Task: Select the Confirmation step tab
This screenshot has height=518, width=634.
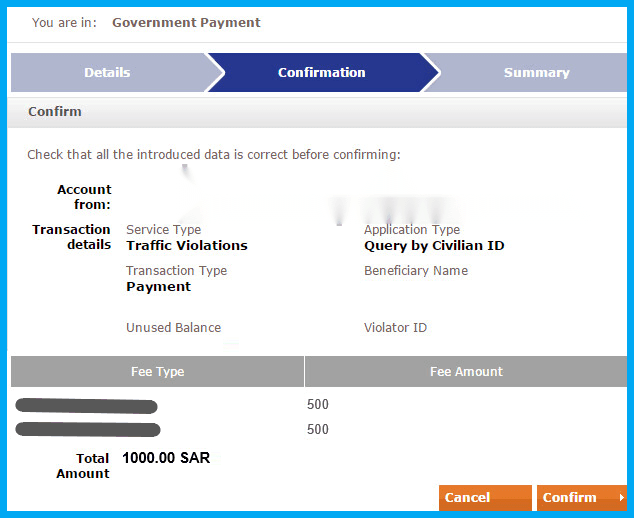Action: (322, 72)
